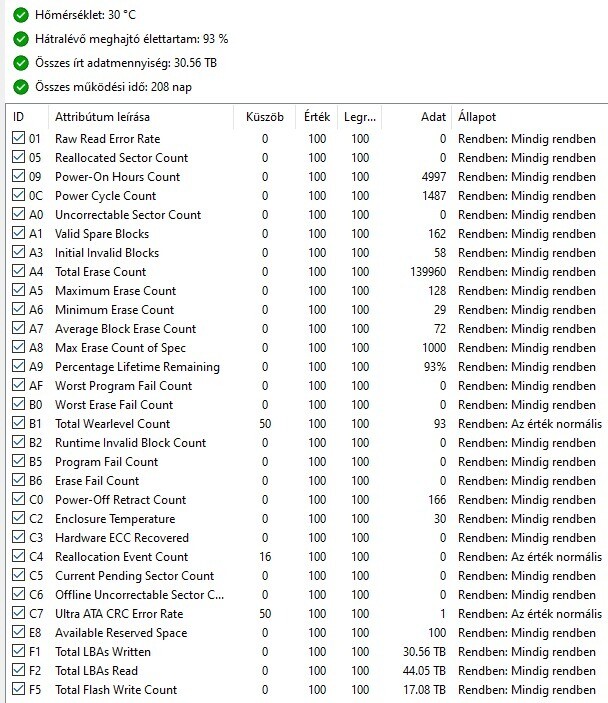Toggle the Enclosure Temperature checkbox
608x703 pixels.
coord(18,517)
